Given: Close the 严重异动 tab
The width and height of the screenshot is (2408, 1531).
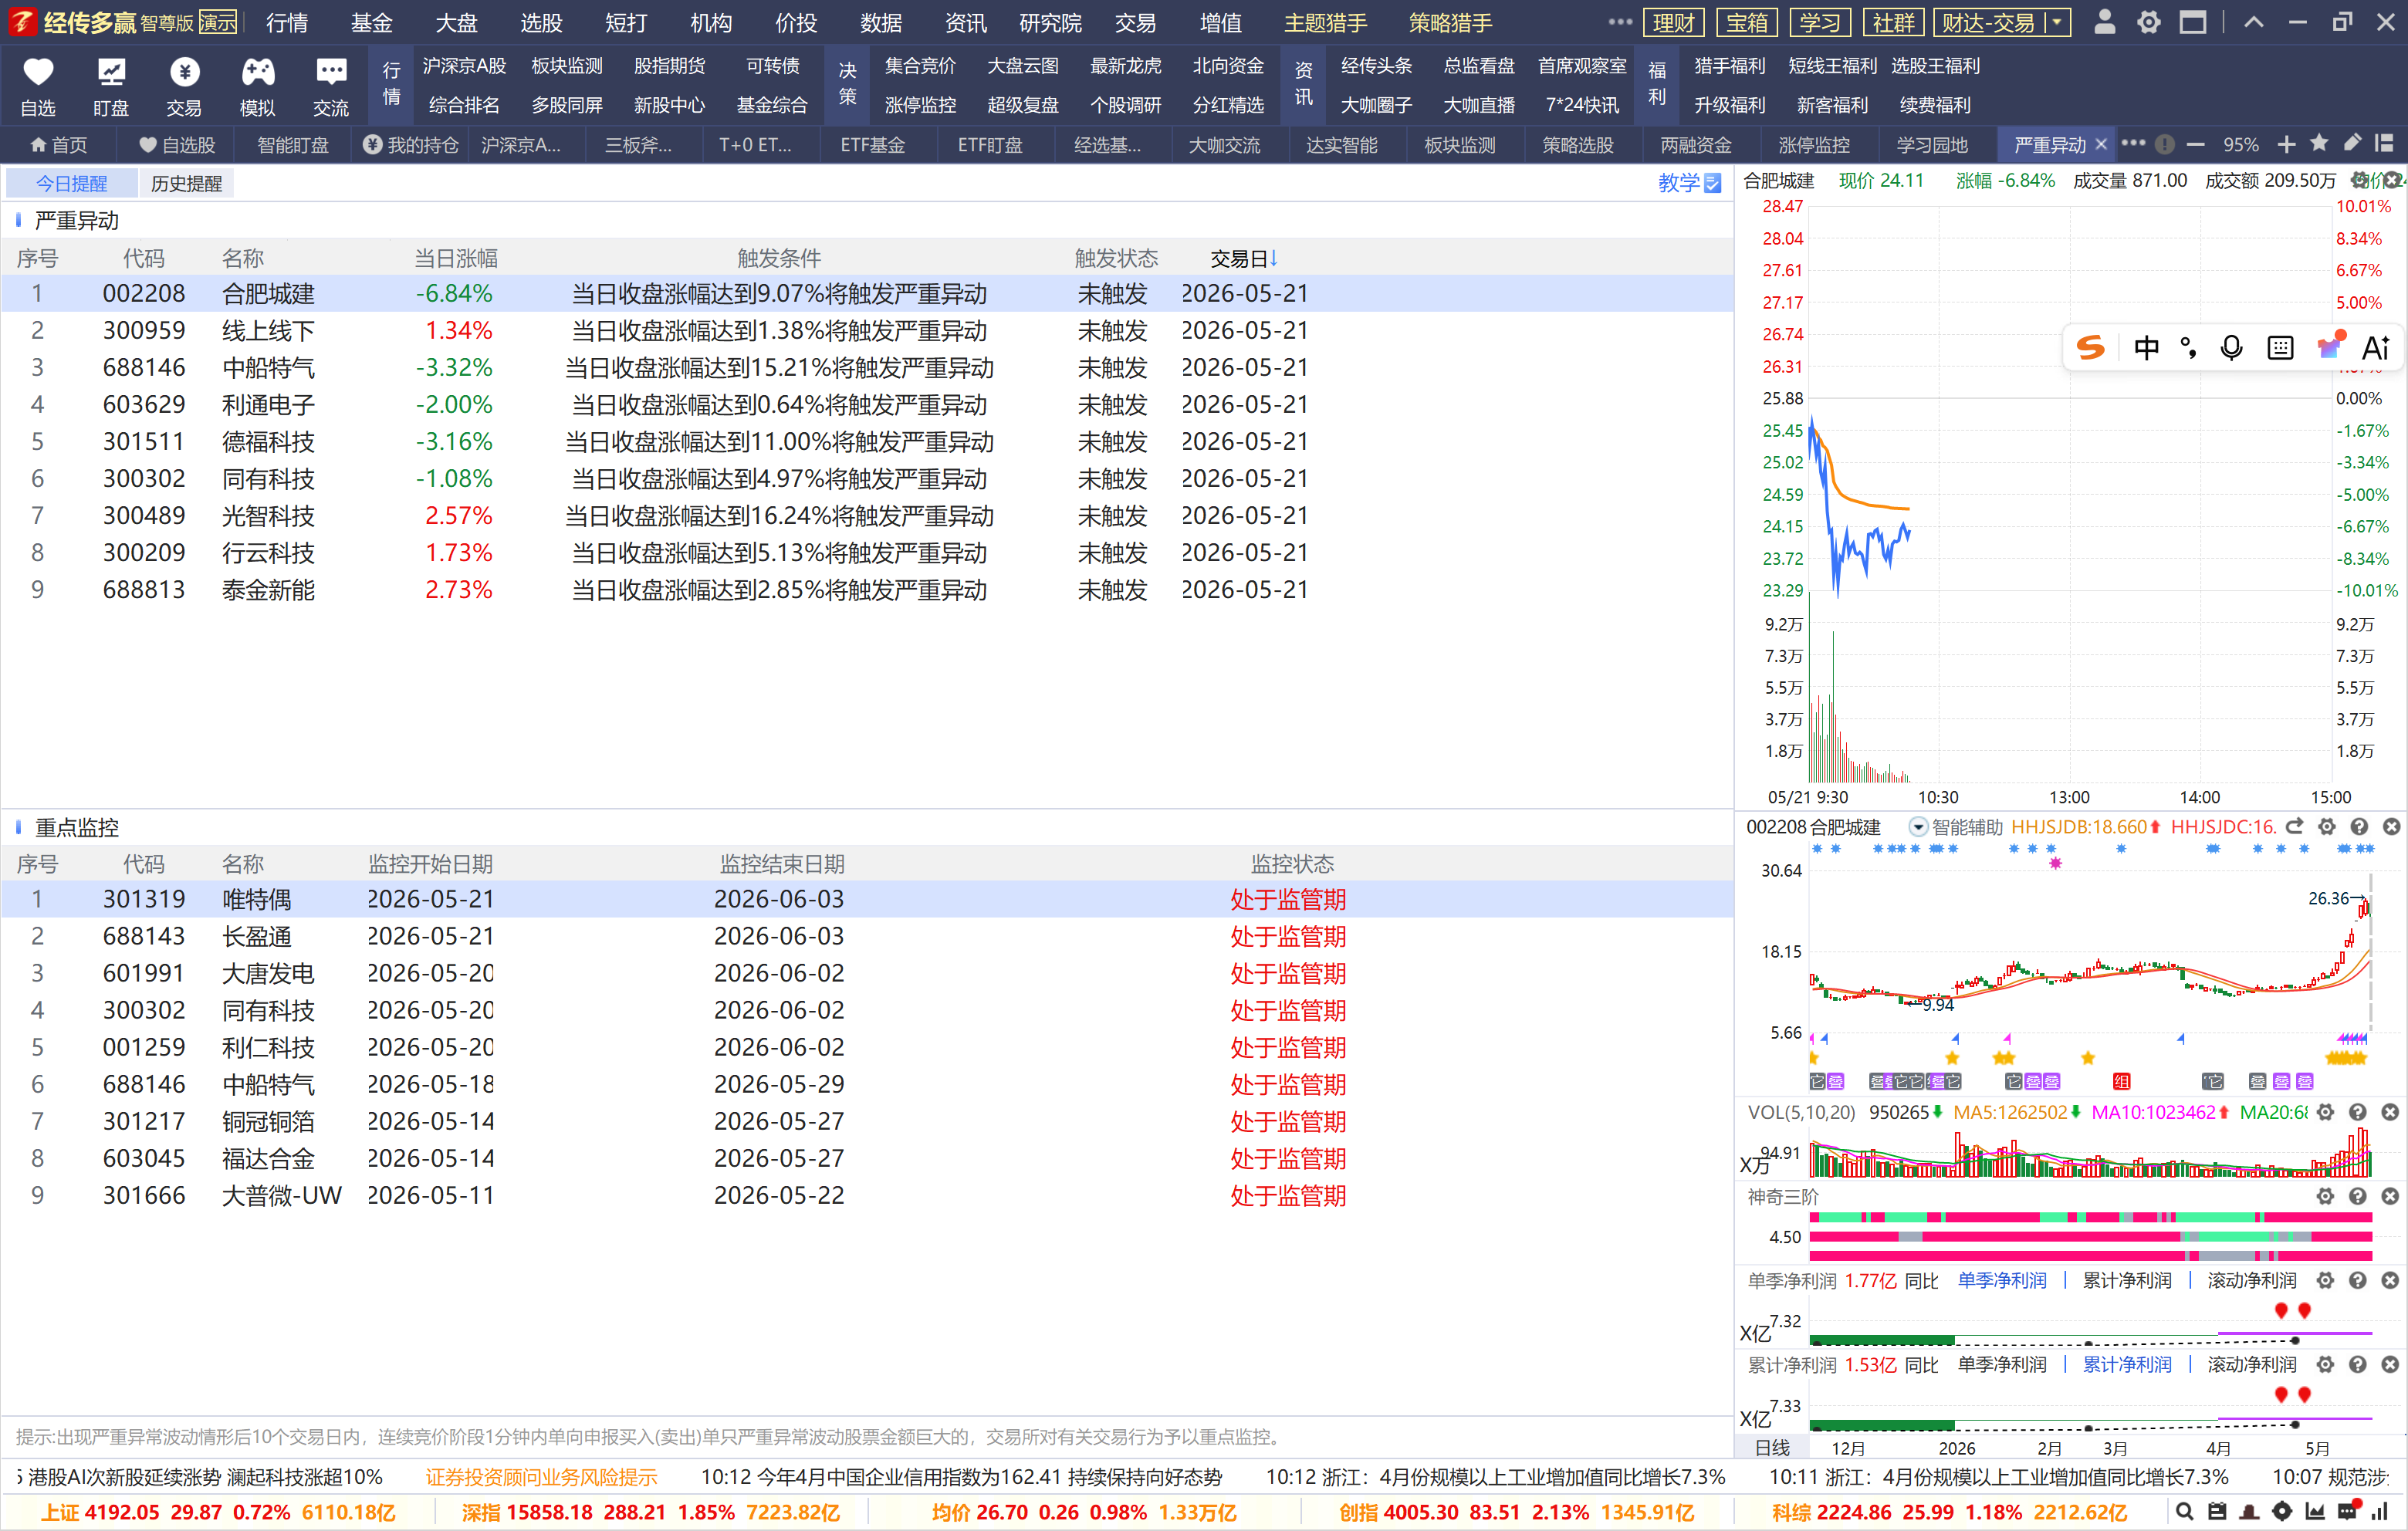Looking at the screenshot, I should point(2101,144).
